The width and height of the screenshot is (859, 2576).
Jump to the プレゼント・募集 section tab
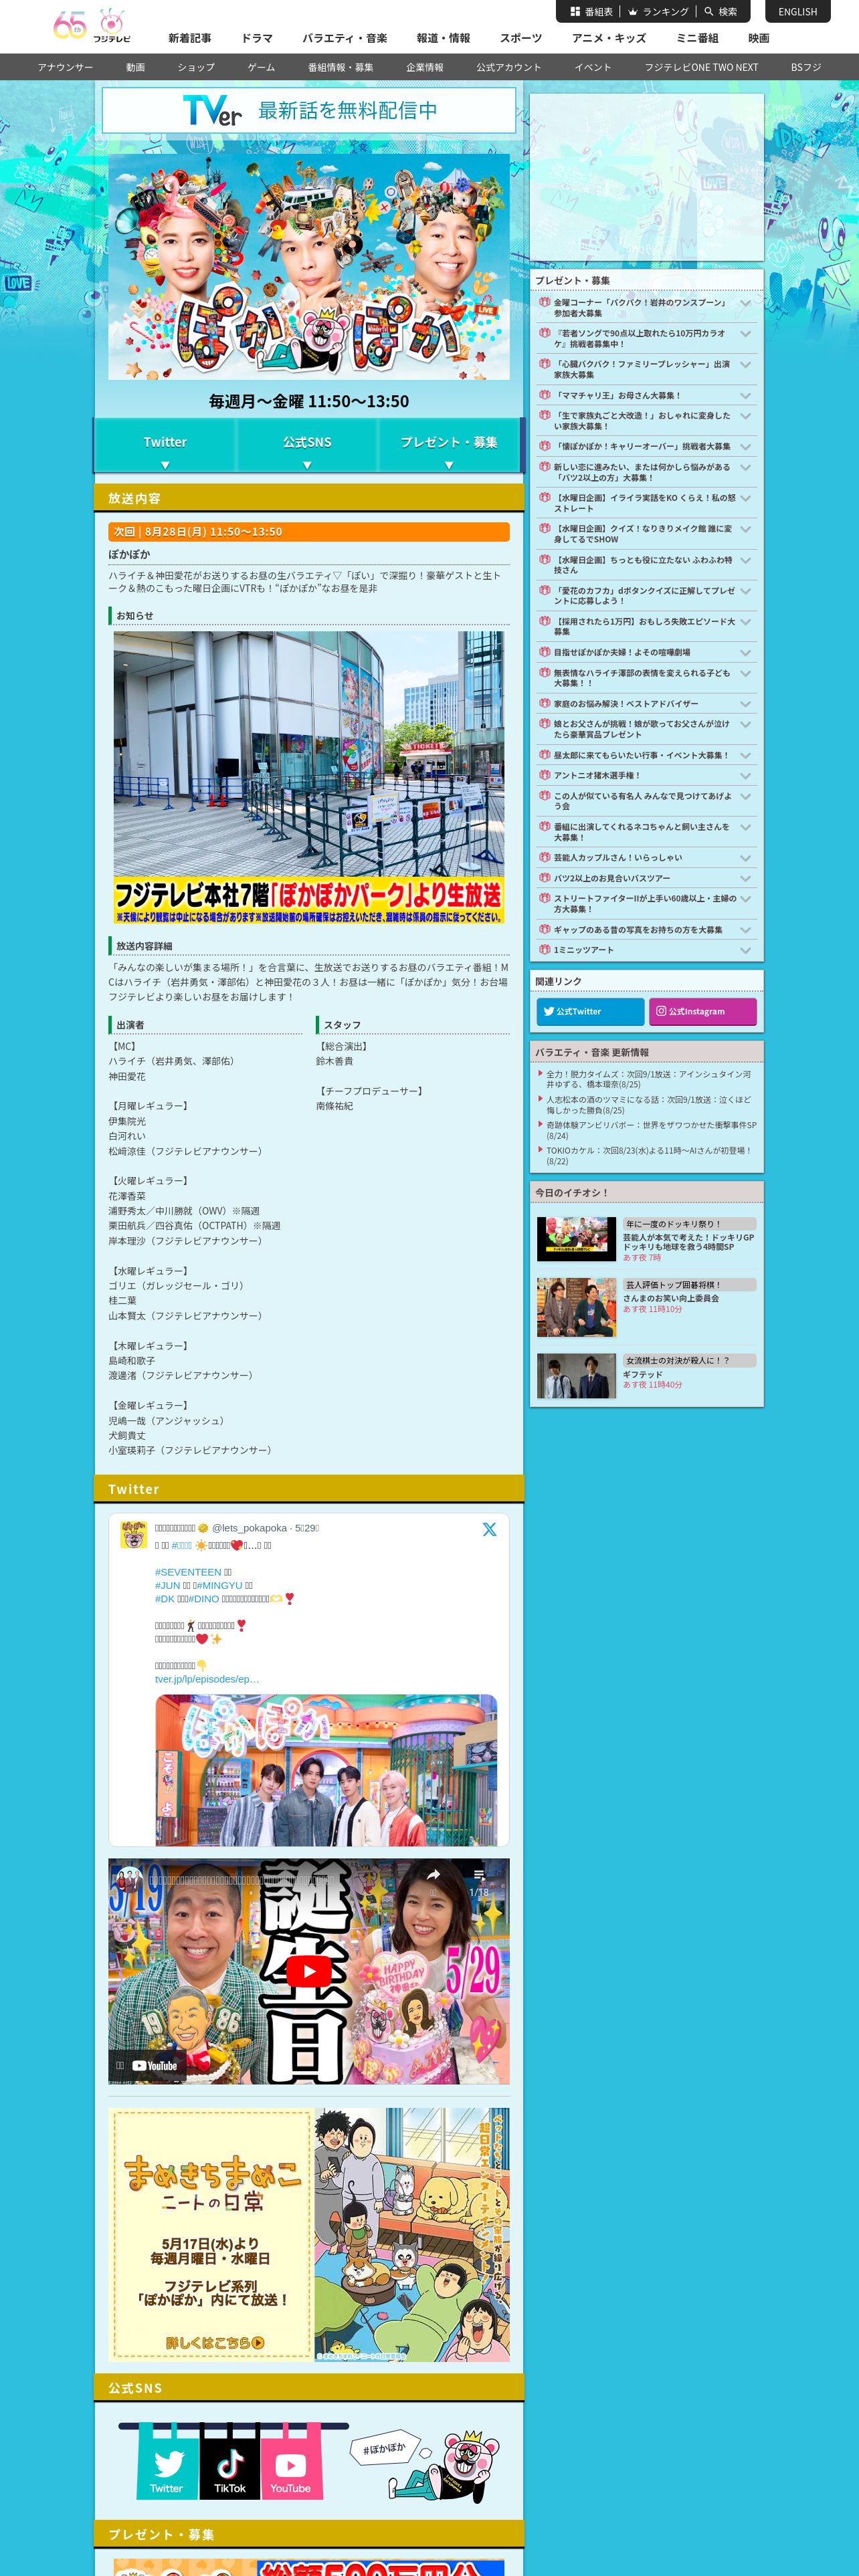coord(449,445)
